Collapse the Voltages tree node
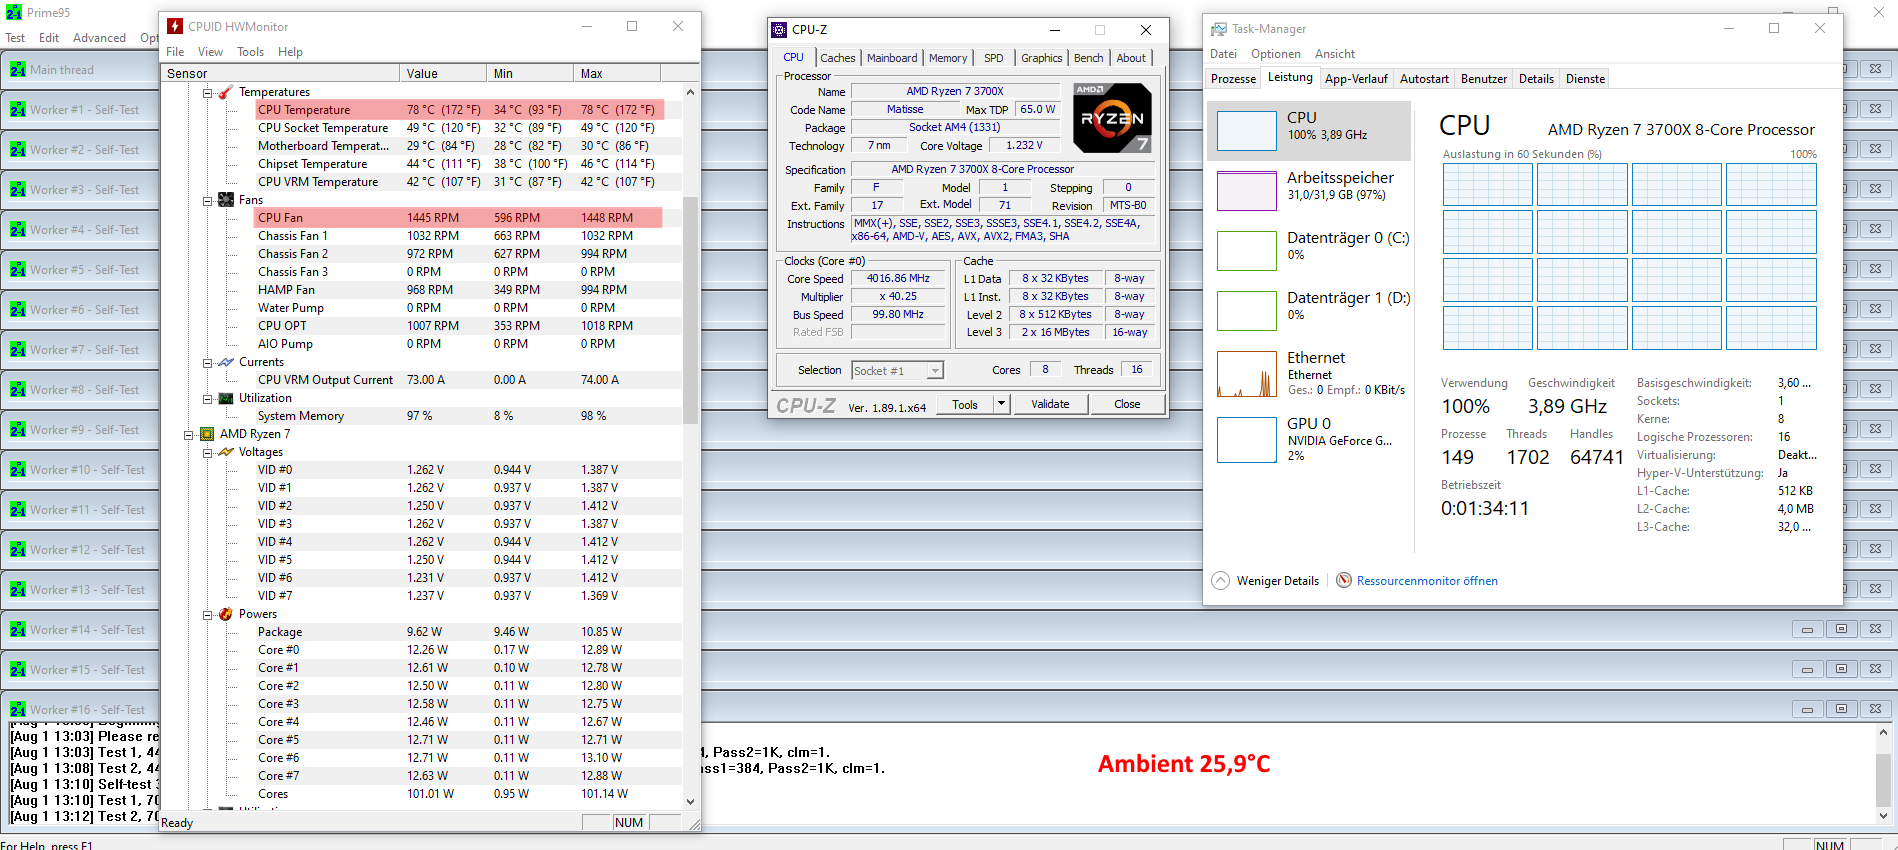The image size is (1898, 850). click(207, 452)
